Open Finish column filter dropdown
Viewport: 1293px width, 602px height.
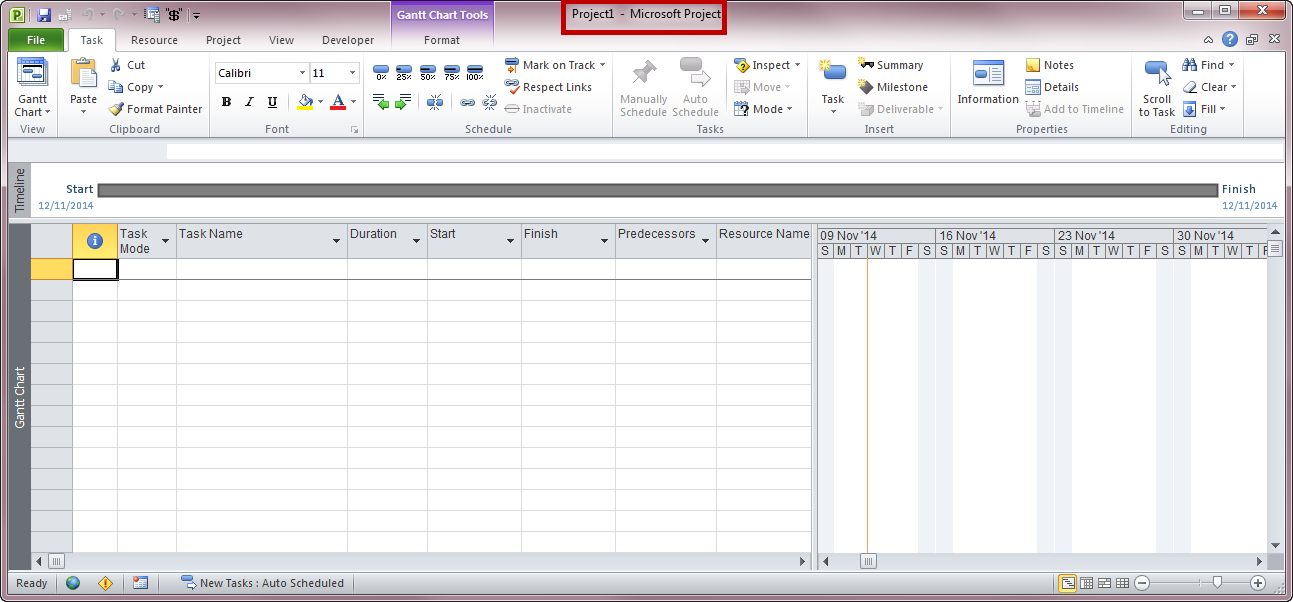[605, 241]
